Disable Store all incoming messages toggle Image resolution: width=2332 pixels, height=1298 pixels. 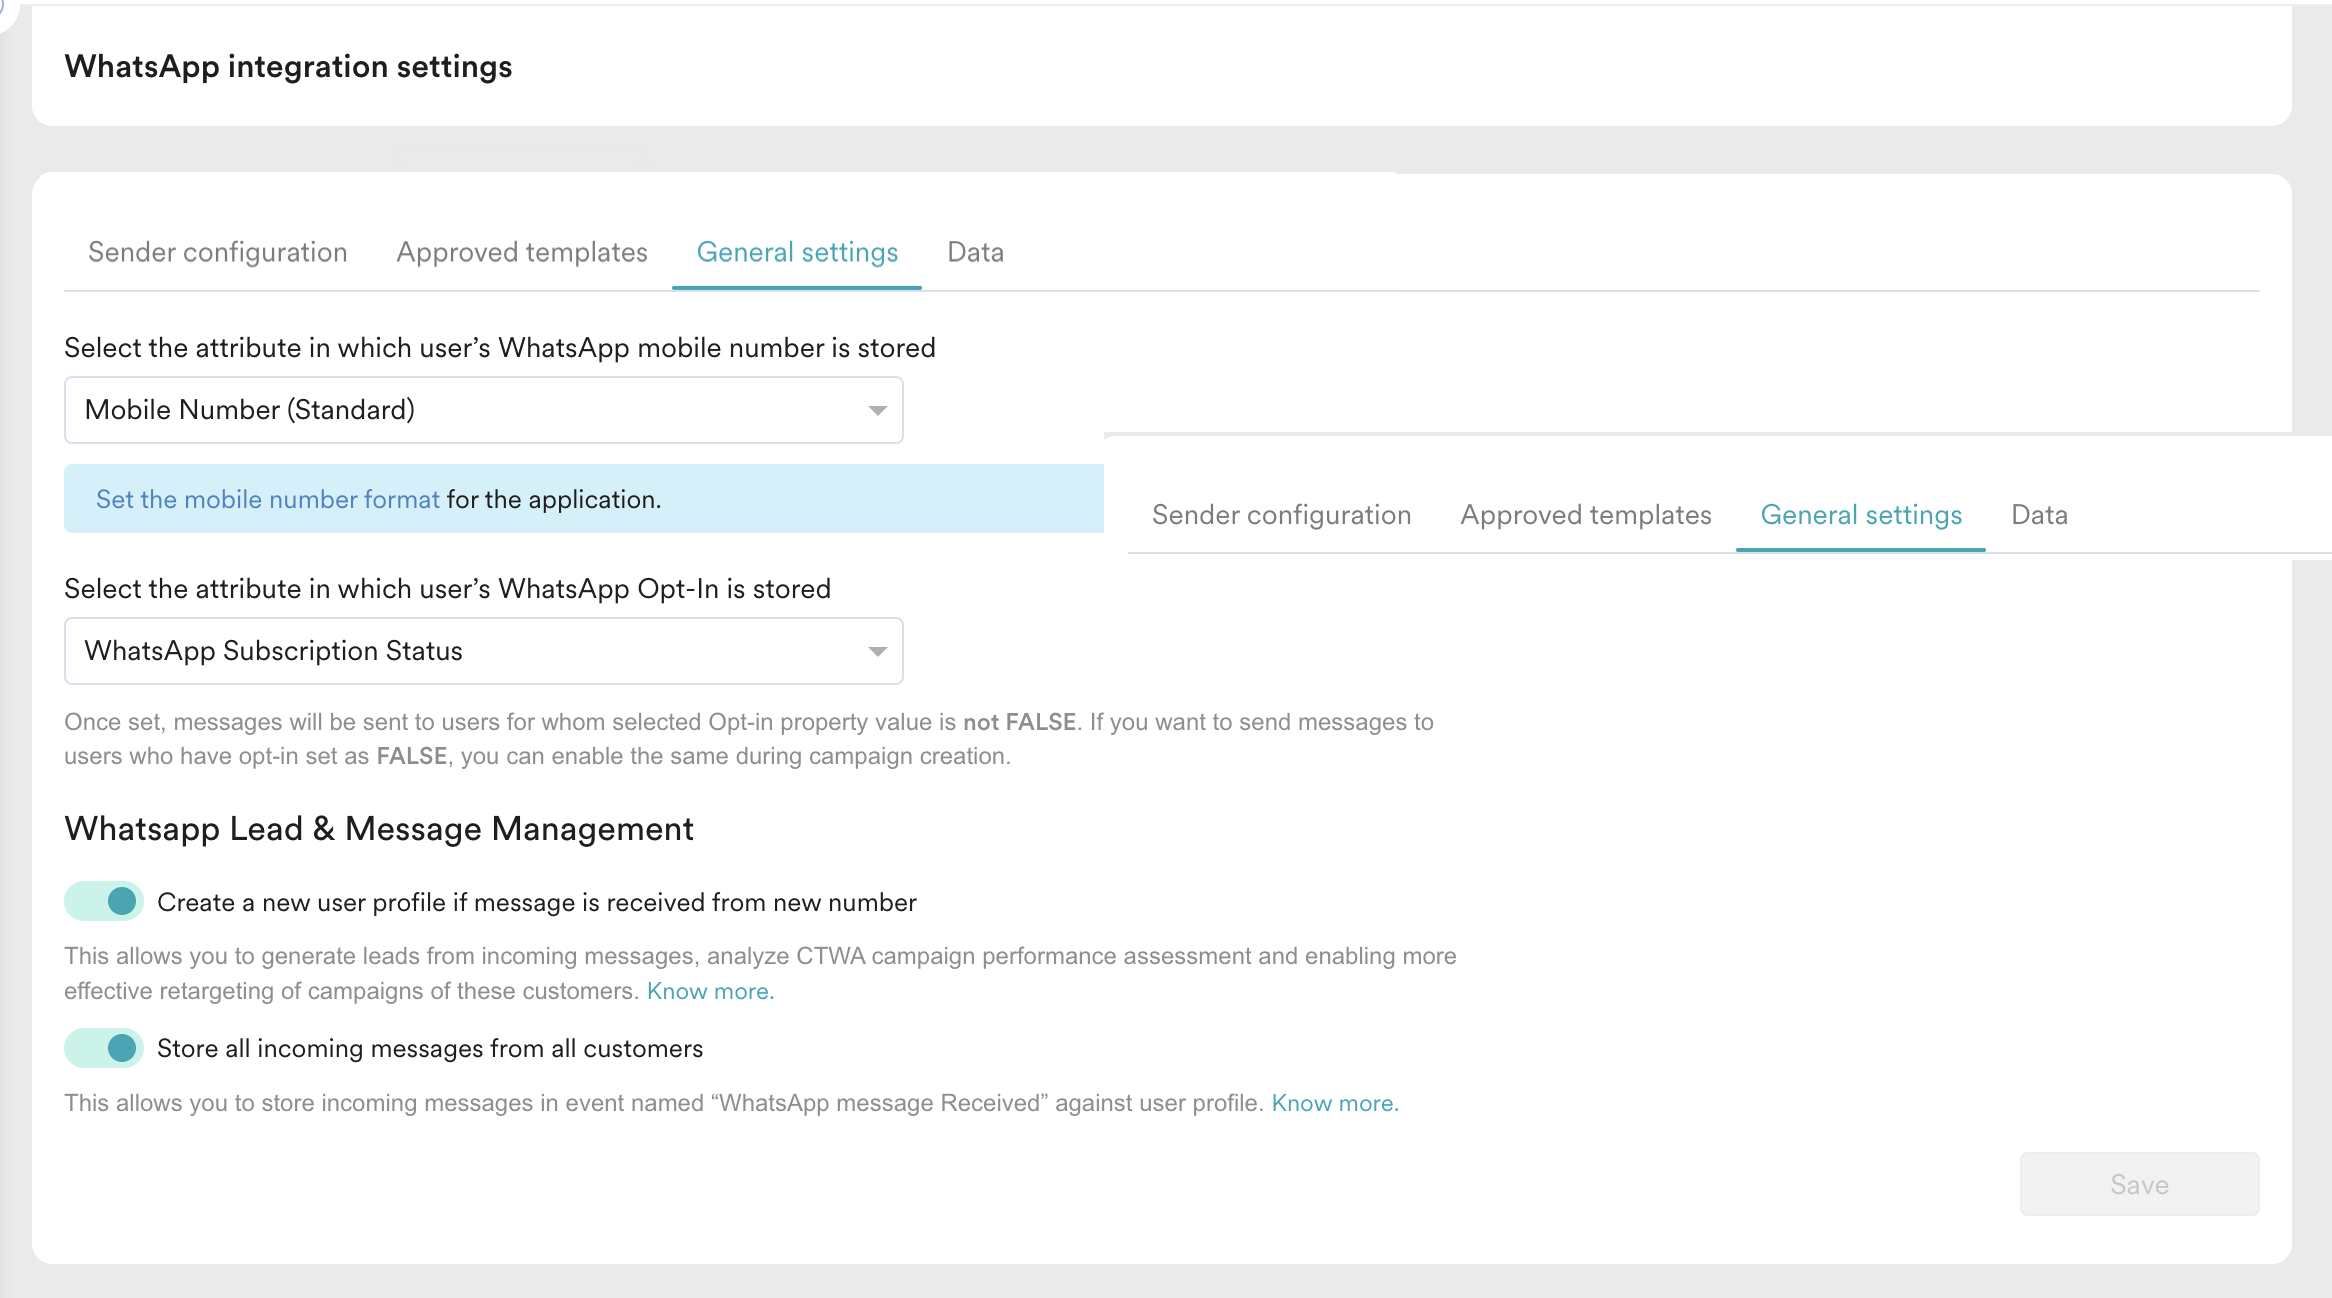[105, 1048]
